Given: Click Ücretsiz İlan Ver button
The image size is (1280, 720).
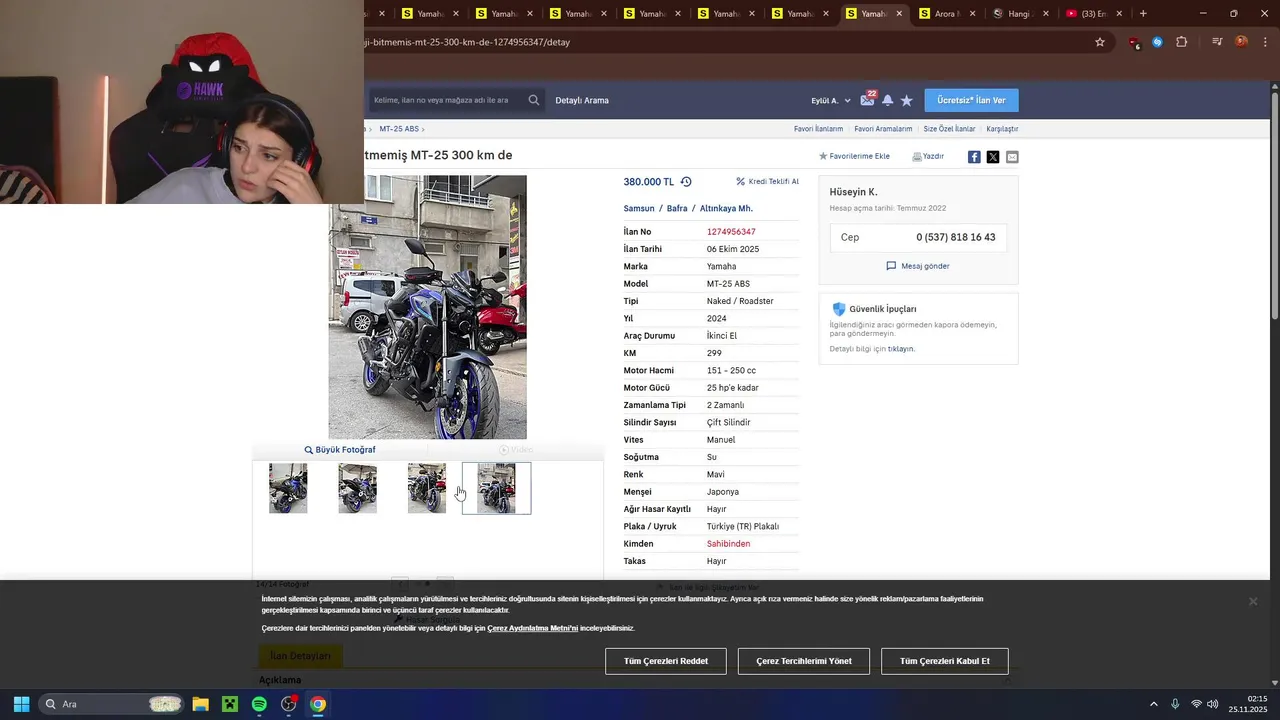Looking at the screenshot, I should point(971,100).
